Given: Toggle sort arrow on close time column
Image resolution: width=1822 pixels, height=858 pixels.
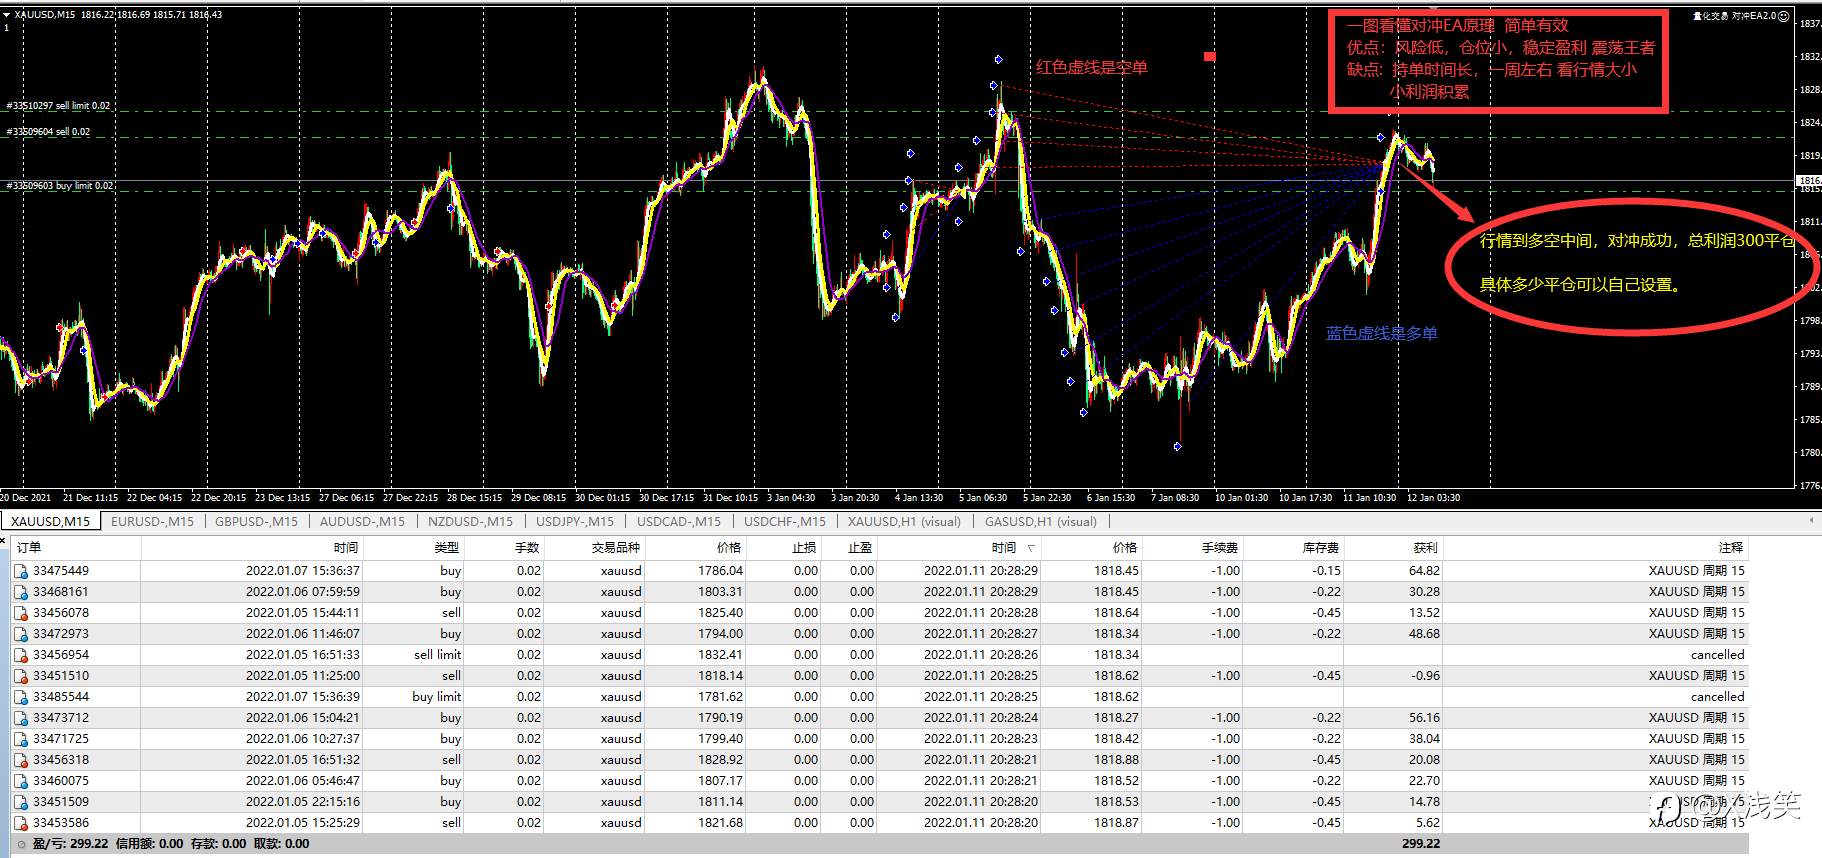Looking at the screenshot, I should 1032,548.
